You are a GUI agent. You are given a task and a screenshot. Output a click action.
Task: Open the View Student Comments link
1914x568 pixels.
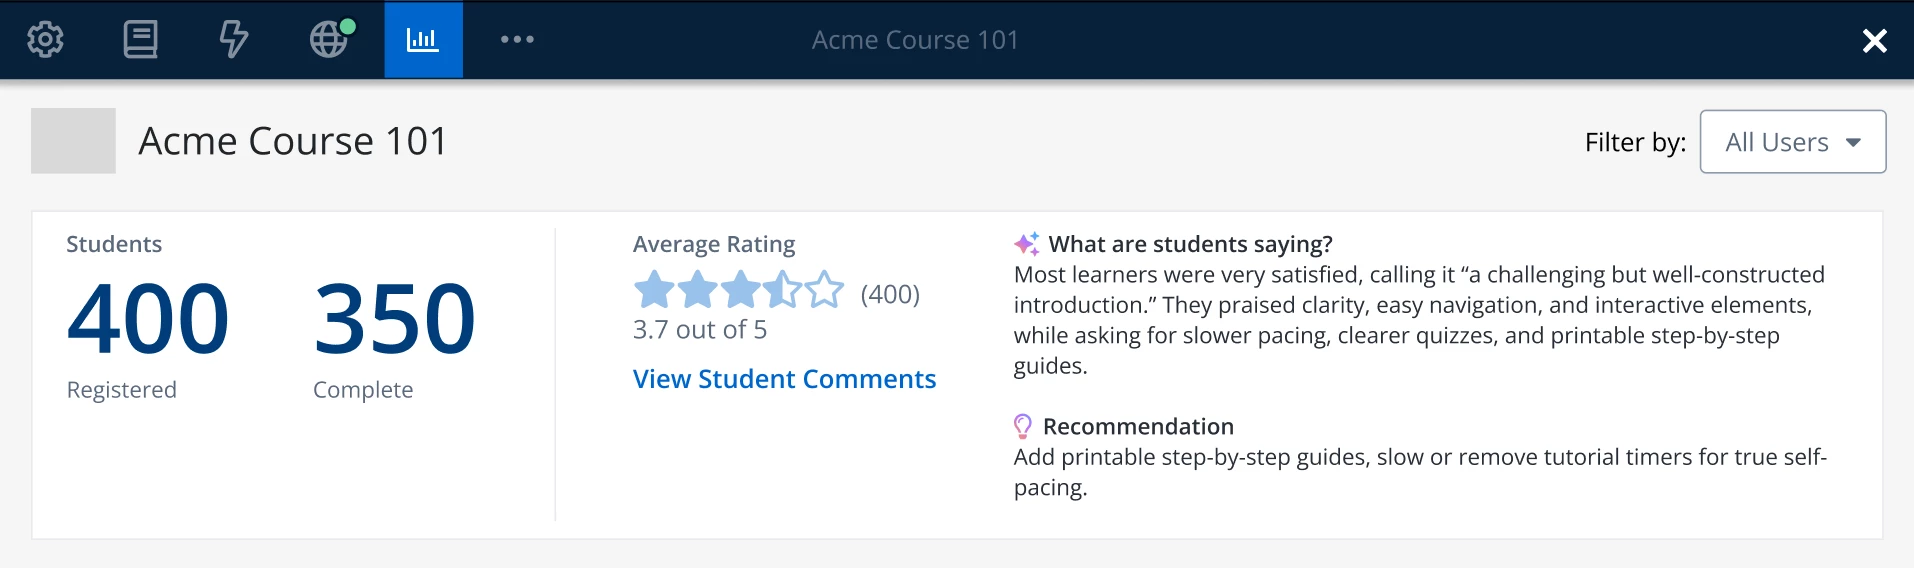[784, 379]
